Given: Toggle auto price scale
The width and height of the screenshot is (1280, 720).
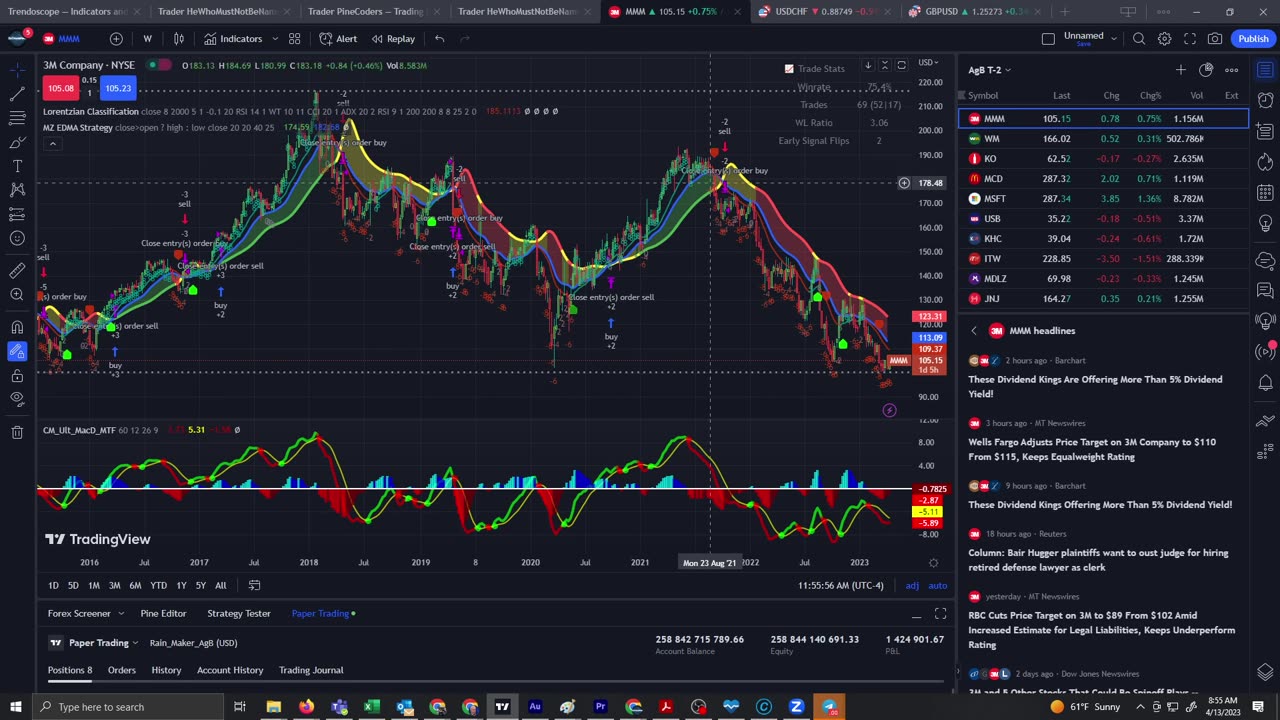Looking at the screenshot, I should [x=938, y=585].
